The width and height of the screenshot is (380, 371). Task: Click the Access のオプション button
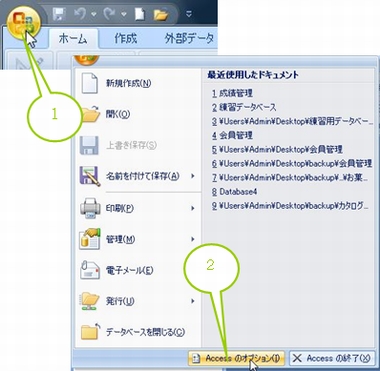237,358
